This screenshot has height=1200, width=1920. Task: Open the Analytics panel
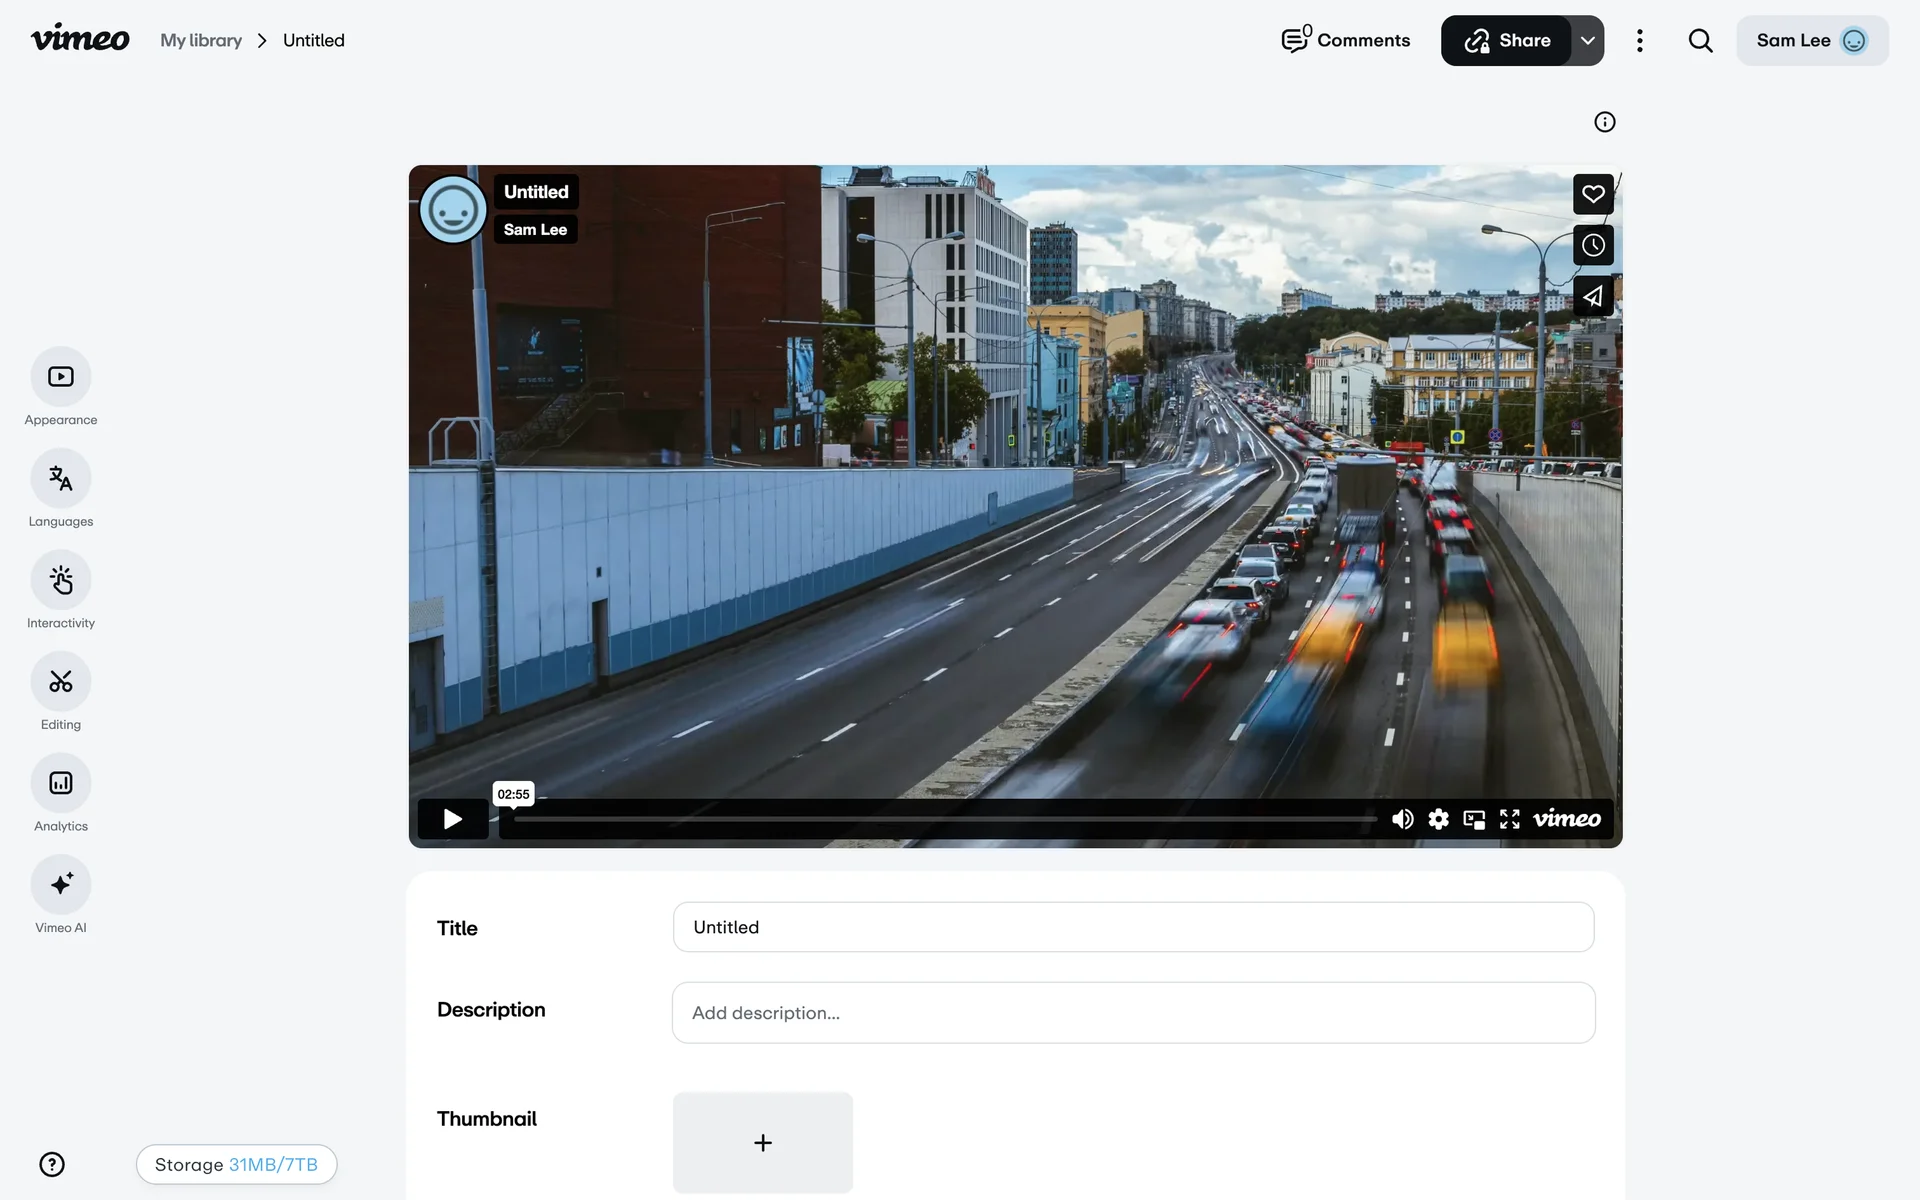61,783
